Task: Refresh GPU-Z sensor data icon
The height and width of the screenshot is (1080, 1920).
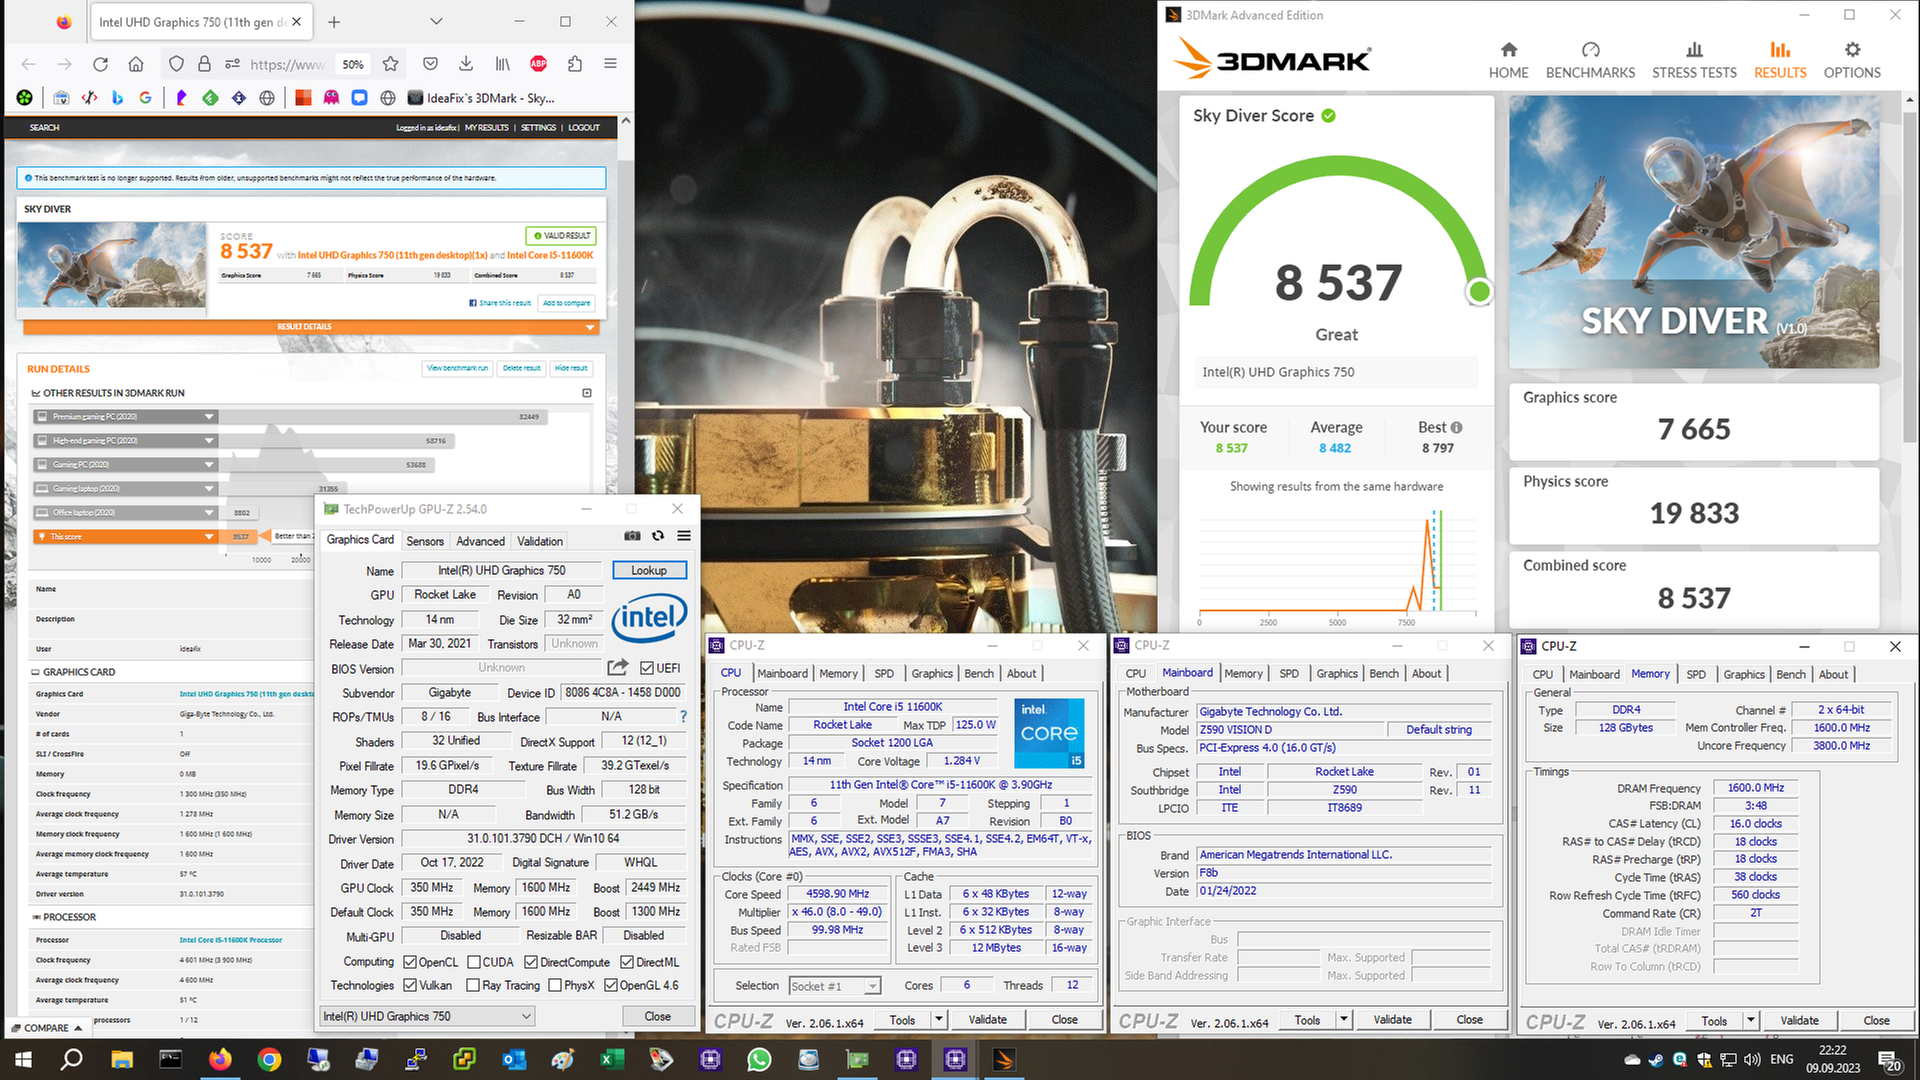Action: [x=658, y=536]
